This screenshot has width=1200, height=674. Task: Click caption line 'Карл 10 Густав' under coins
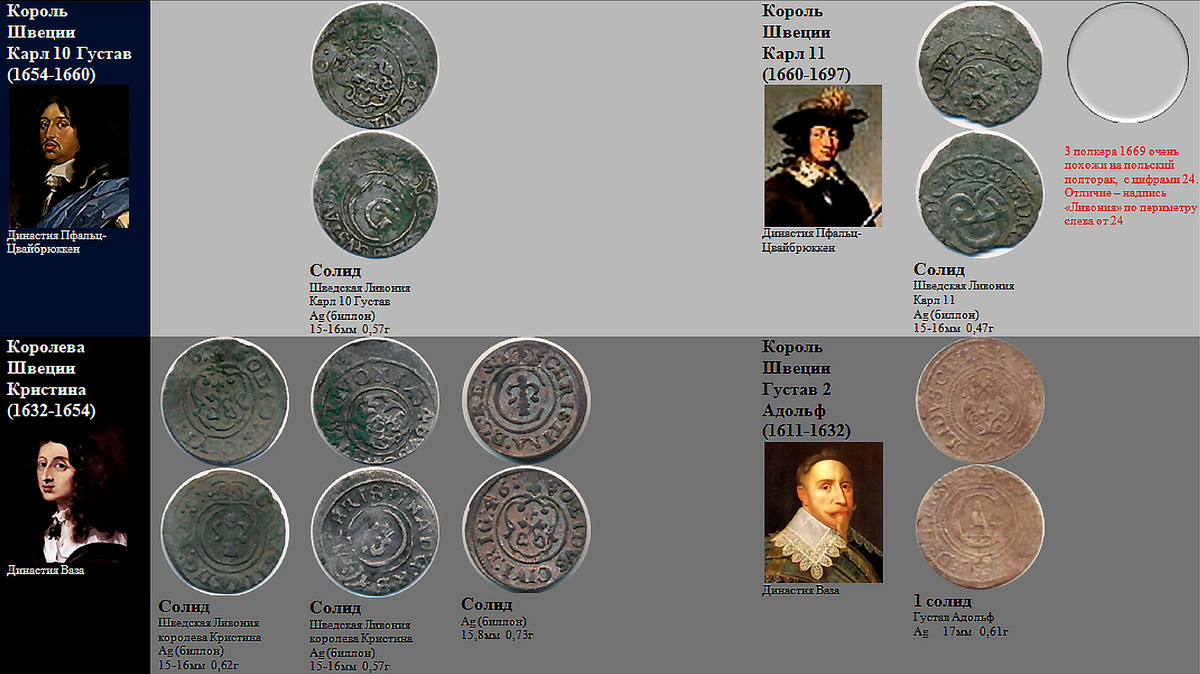(350, 301)
